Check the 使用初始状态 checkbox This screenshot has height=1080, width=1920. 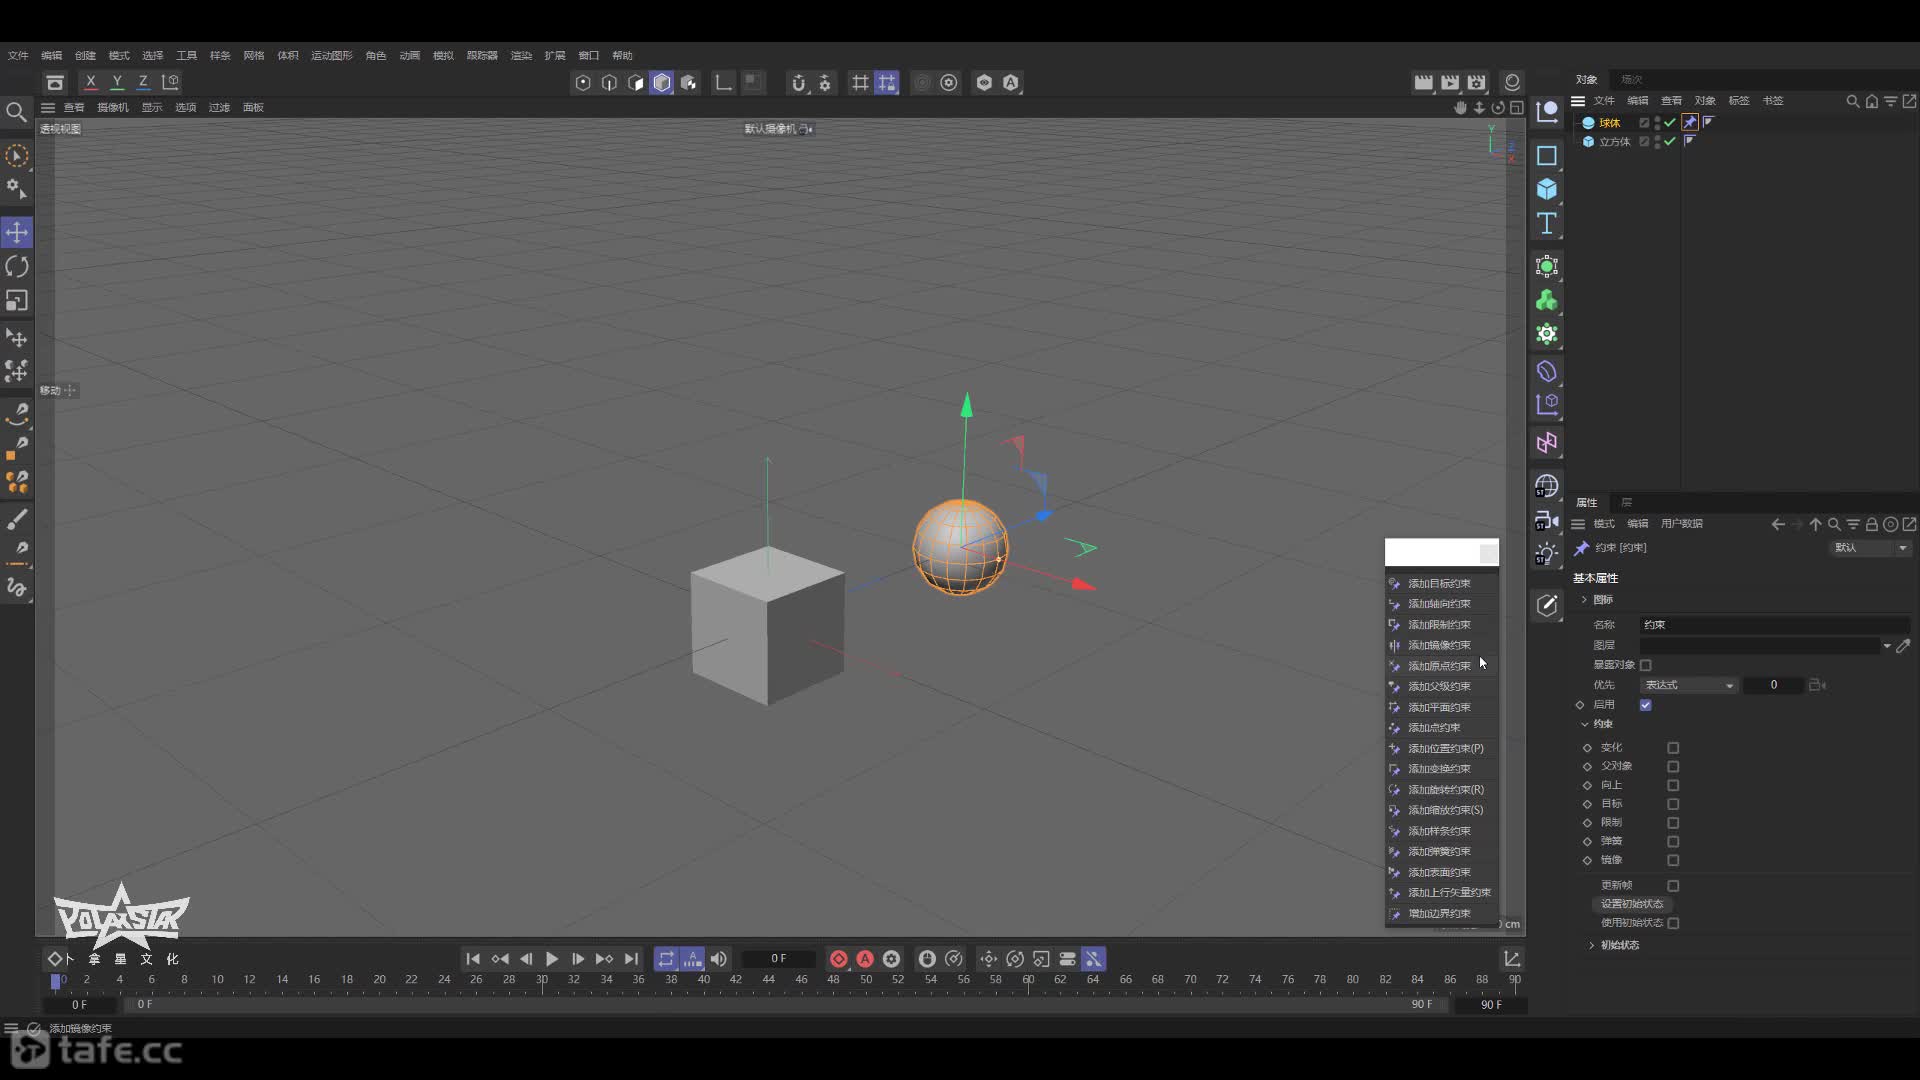point(1673,923)
